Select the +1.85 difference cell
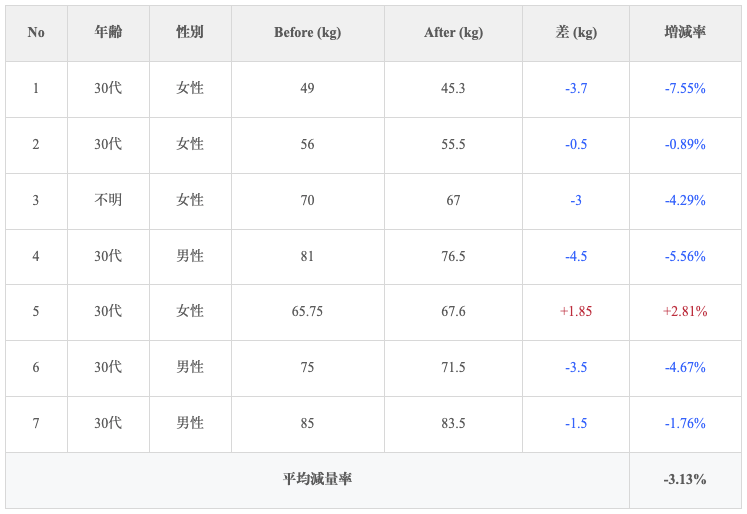This screenshot has height=514, width=747. 576,312
